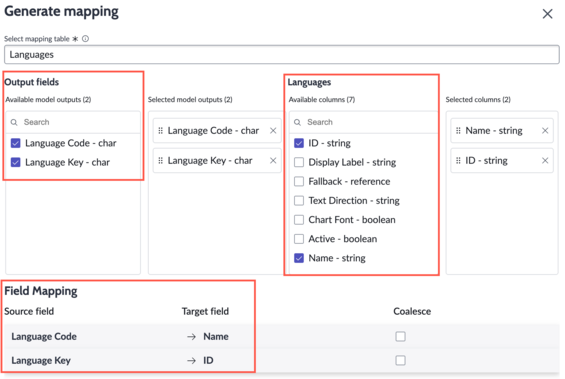Screen dimensions: 565x379
Task: Remove Language Code - char from selected outputs
Action: 273,130
